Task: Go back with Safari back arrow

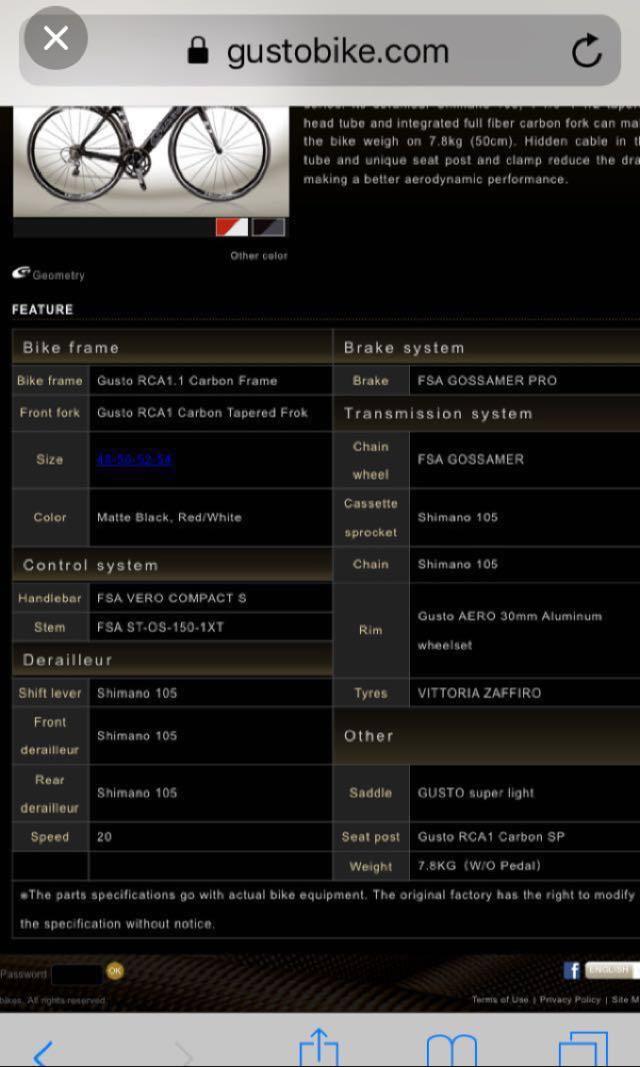Action: pyautogui.click(x=42, y=1051)
